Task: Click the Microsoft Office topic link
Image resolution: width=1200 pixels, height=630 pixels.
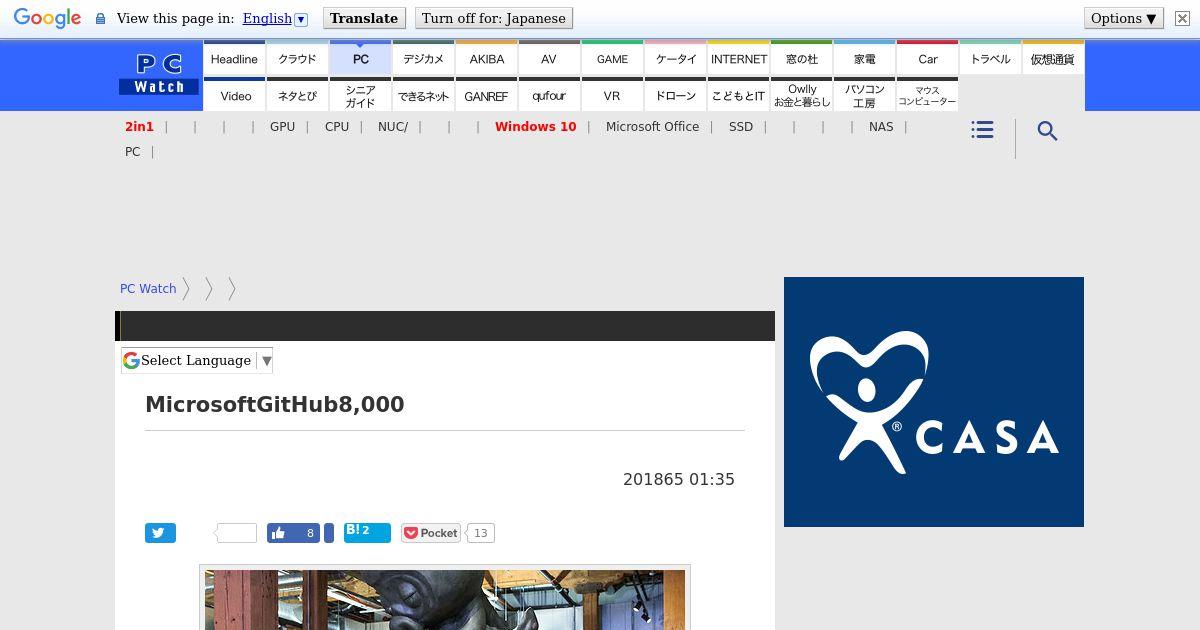Action: [652, 127]
